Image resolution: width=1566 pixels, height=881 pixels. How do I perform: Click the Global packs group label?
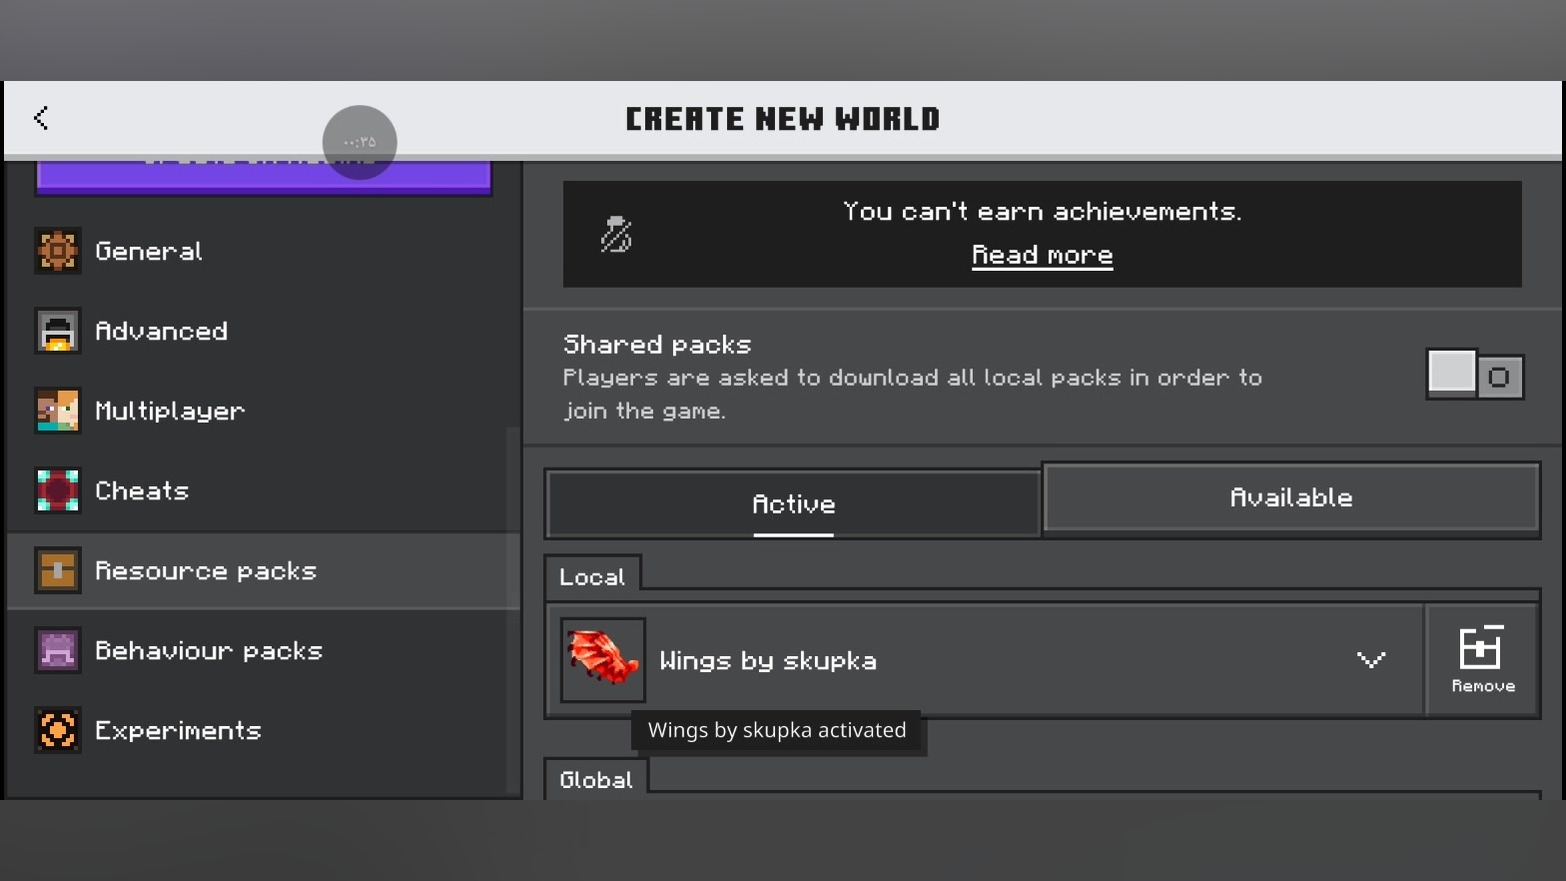click(596, 780)
